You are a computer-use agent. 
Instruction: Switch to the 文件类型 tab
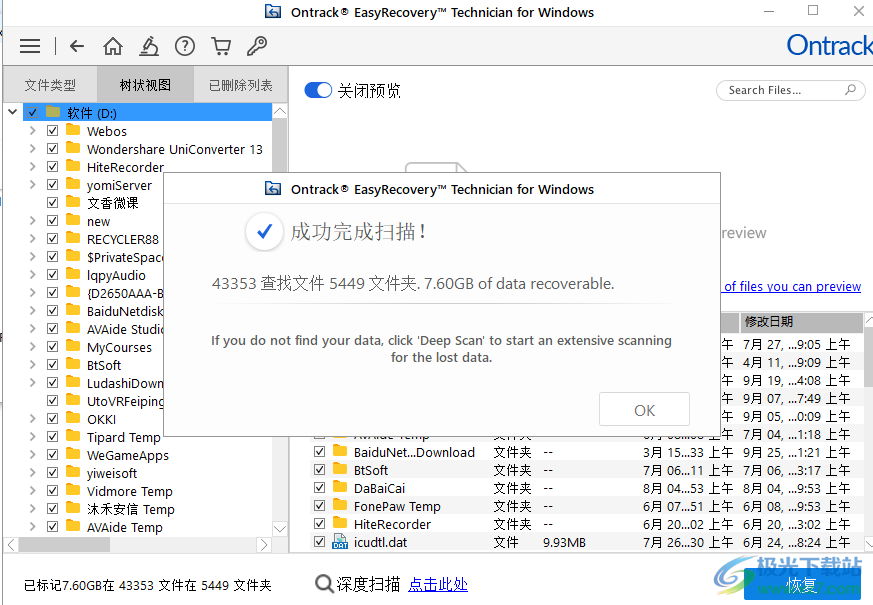pyautogui.click(x=50, y=85)
